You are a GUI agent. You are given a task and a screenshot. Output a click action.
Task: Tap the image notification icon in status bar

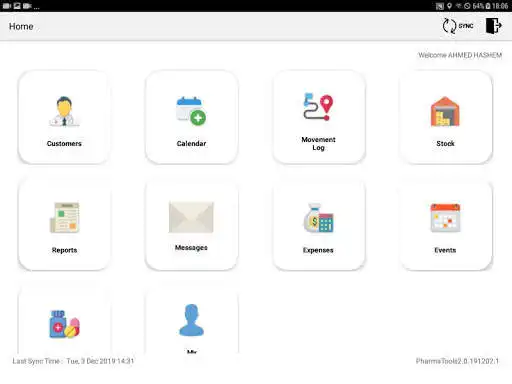pos(17,6)
